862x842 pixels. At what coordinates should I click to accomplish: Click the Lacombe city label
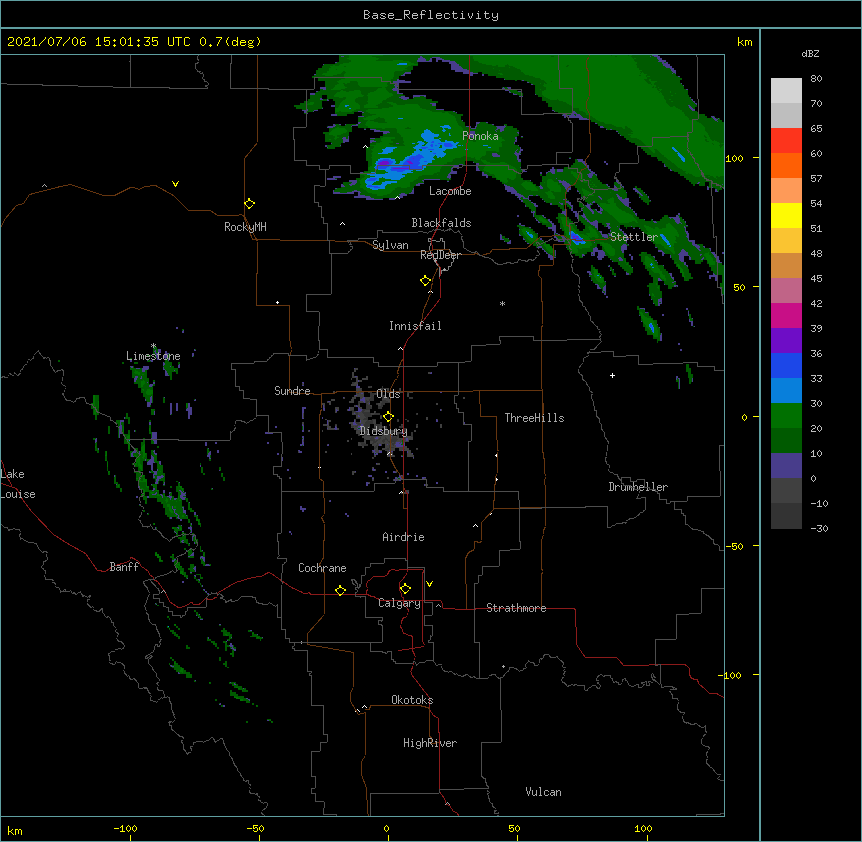pyautogui.click(x=450, y=191)
